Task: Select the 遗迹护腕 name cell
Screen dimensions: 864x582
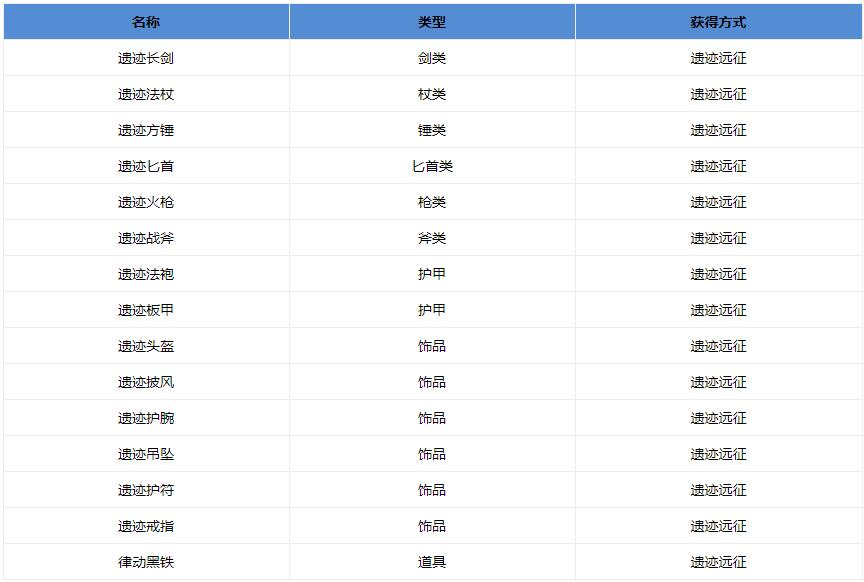Action: [146, 418]
